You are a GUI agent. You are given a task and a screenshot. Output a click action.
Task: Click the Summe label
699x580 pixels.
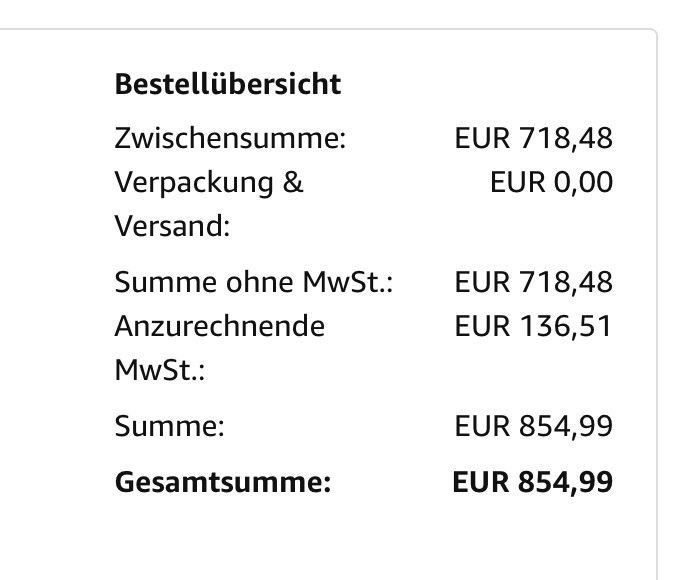169,426
